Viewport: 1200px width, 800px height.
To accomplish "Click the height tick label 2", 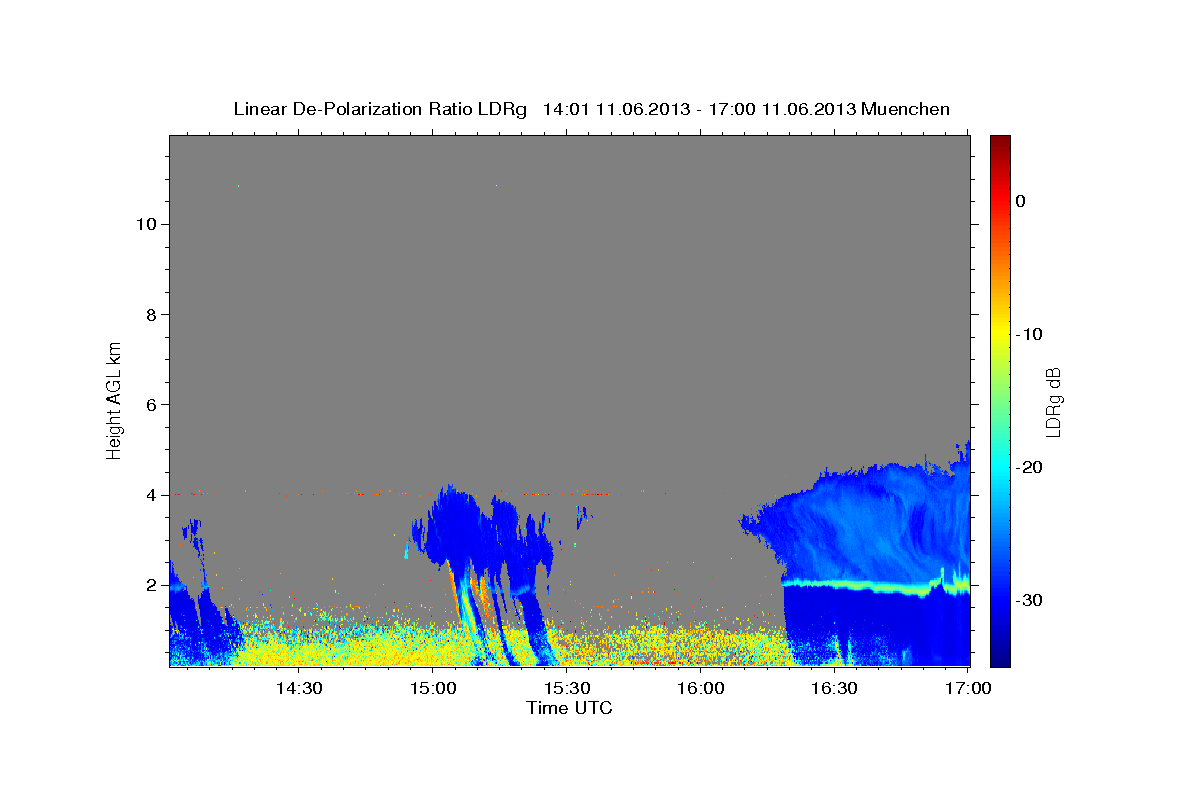I will click(x=150, y=585).
